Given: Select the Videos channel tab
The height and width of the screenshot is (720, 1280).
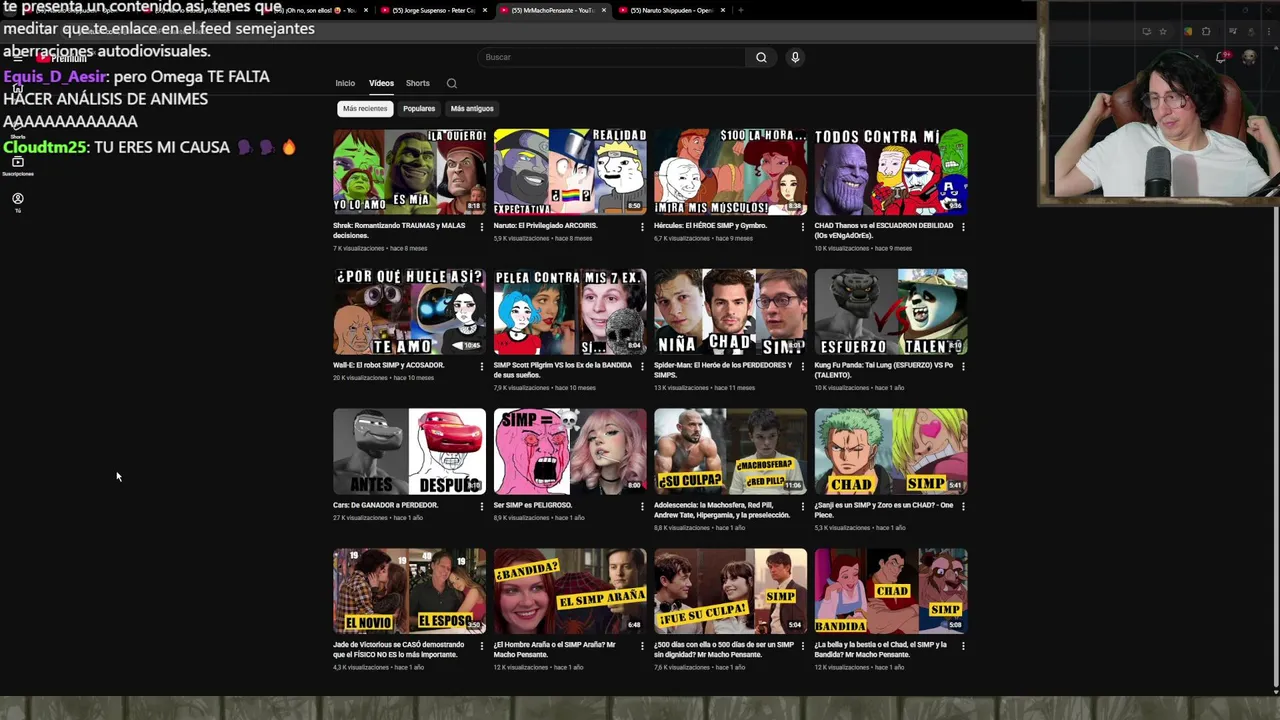Looking at the screenshot, I should [x=381, y=83].
